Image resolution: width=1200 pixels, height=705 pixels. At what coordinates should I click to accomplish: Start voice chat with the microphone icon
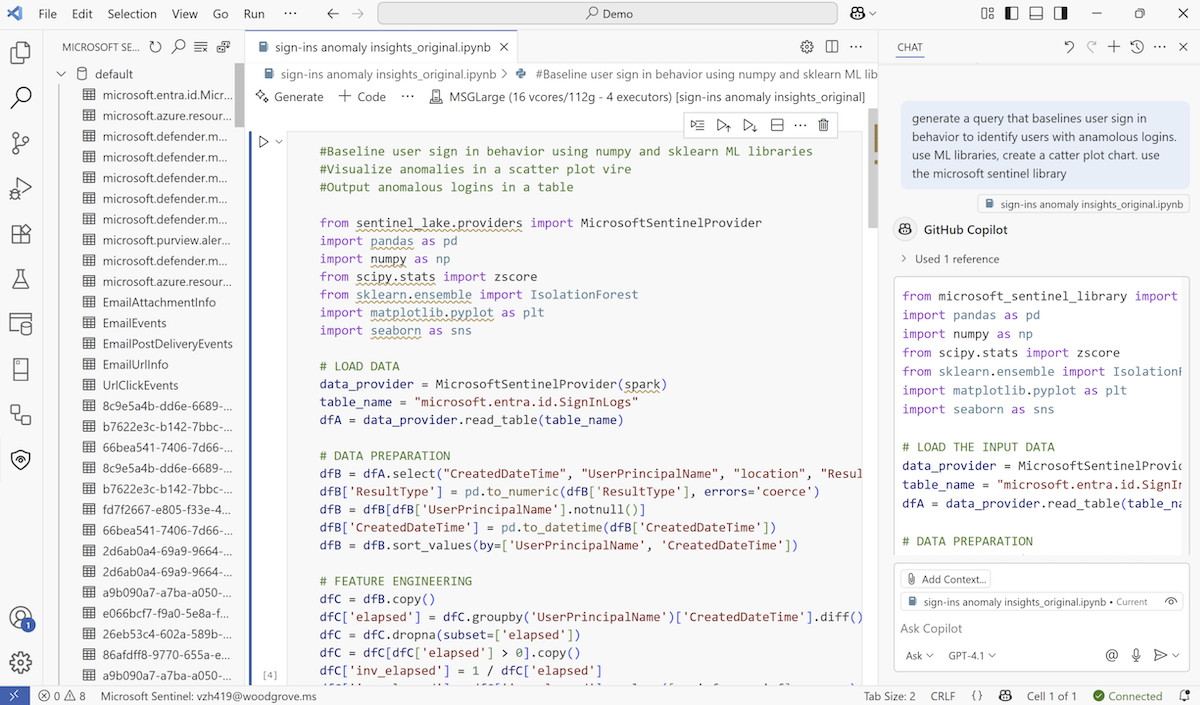(x=1136, y=656)
